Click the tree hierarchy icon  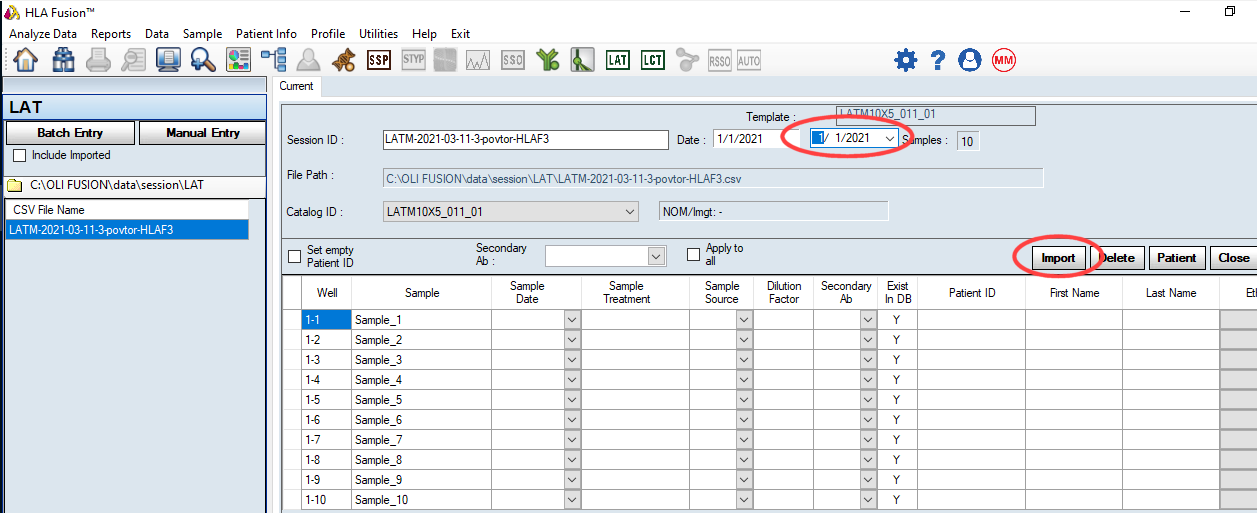(x=273, y=61)
